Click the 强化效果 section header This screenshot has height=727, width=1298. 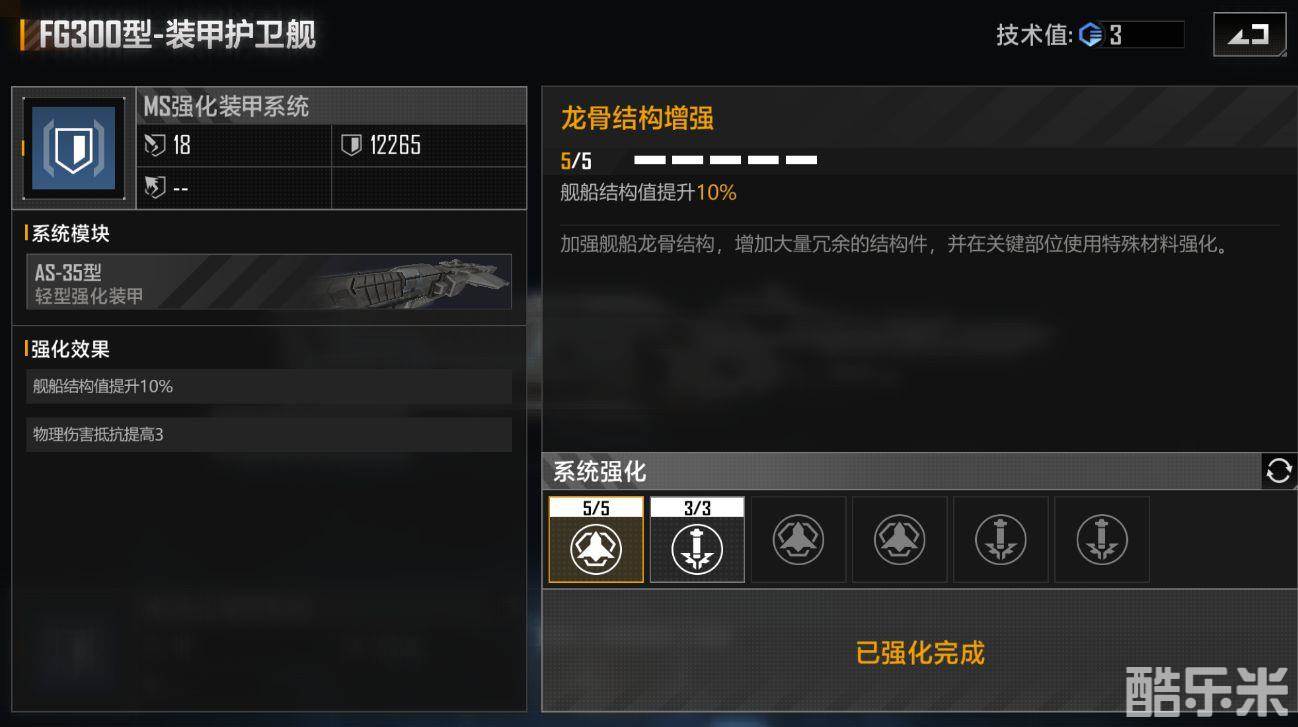[x=68, y=349]
